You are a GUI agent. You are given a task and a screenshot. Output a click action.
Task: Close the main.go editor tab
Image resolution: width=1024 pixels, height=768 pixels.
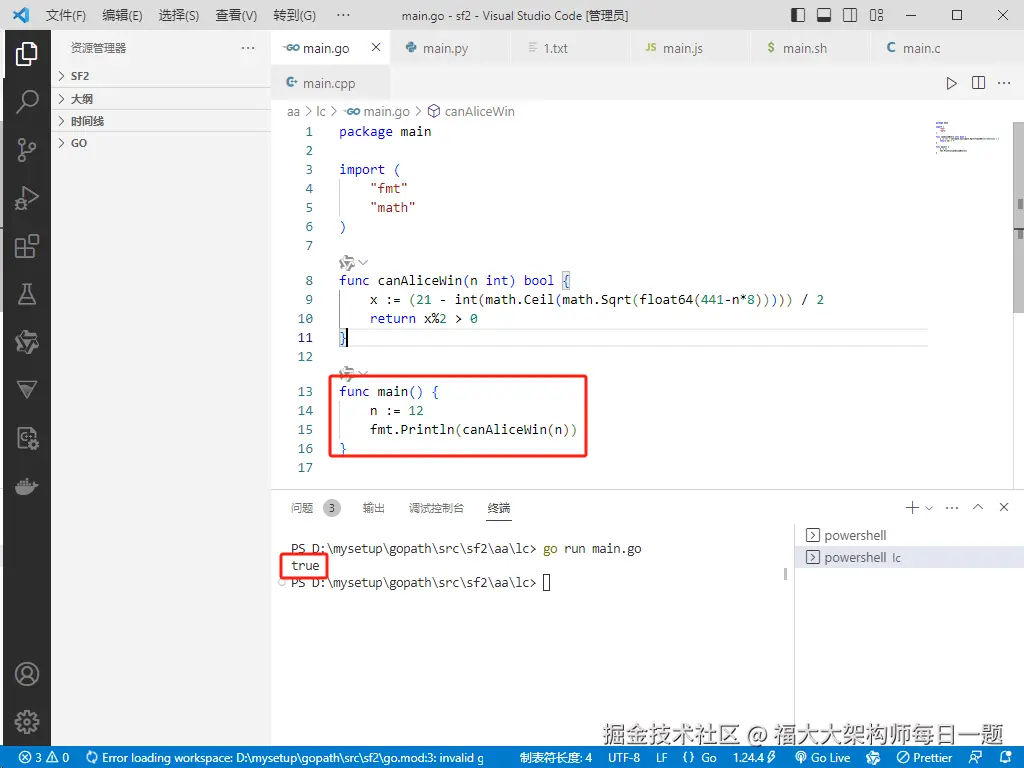(376, 48)
